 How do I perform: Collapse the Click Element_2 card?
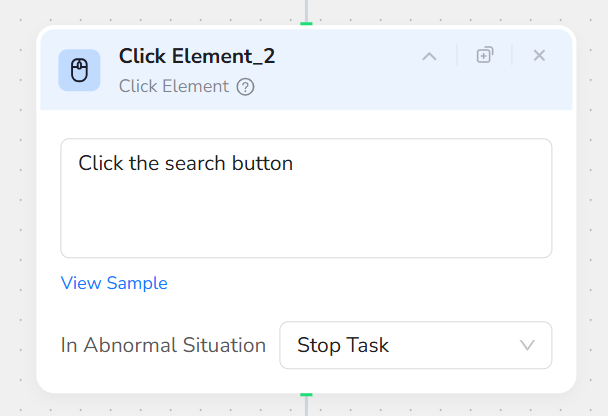(x=429, y=56)
